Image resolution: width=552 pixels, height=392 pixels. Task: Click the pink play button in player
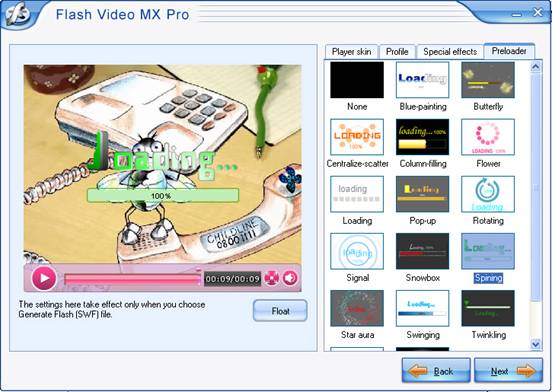[x=44, y=278]
